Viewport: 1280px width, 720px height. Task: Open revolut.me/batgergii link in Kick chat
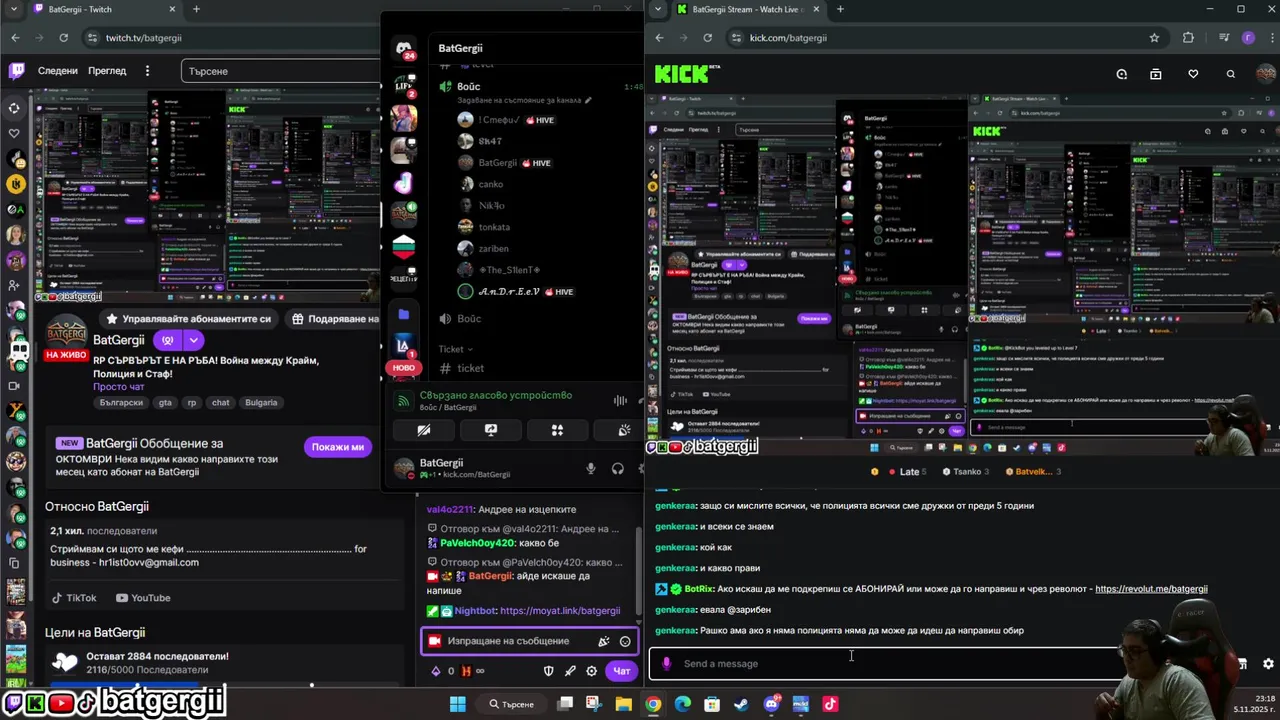tap(1151, 589)
